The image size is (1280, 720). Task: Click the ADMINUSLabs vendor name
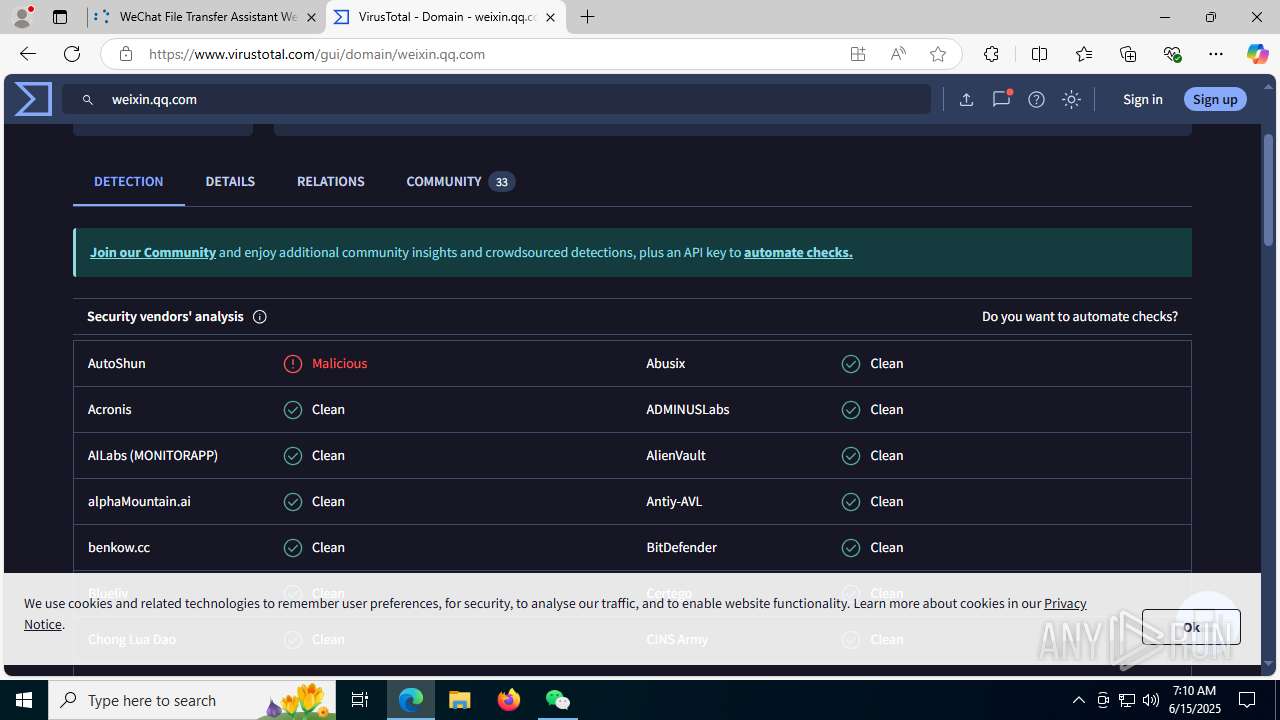click(687, 409)
